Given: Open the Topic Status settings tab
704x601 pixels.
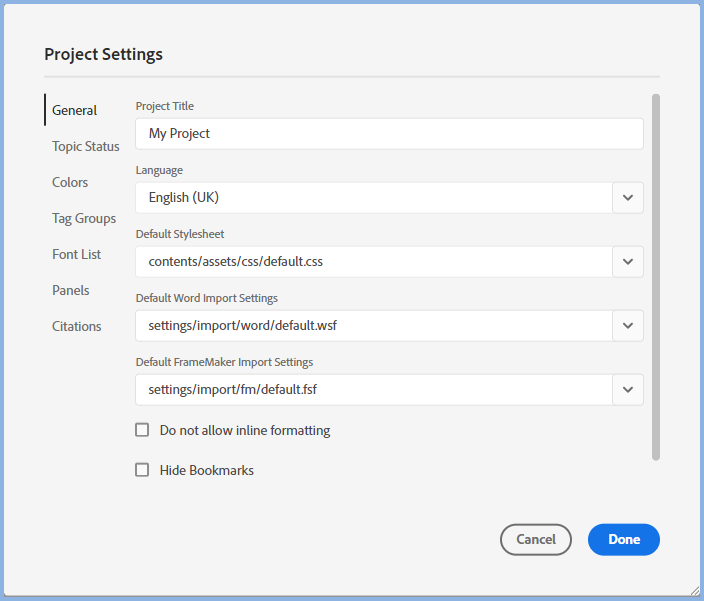Looking at the screenshot, I should pos(86,146).
